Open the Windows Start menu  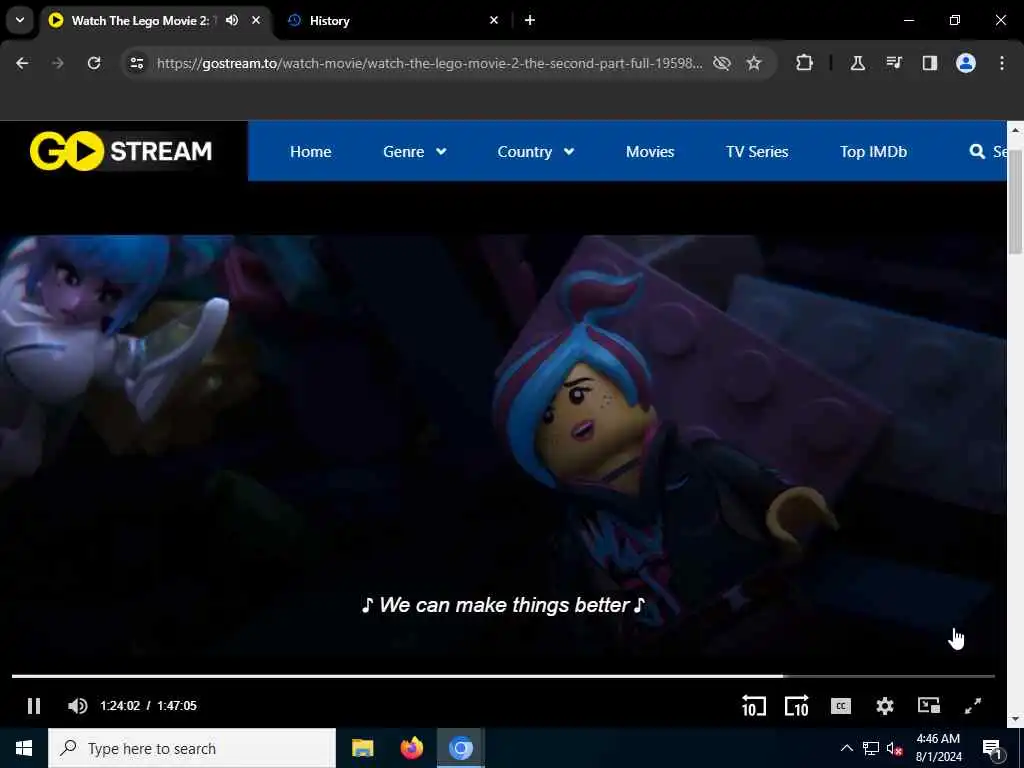[24, 748]
